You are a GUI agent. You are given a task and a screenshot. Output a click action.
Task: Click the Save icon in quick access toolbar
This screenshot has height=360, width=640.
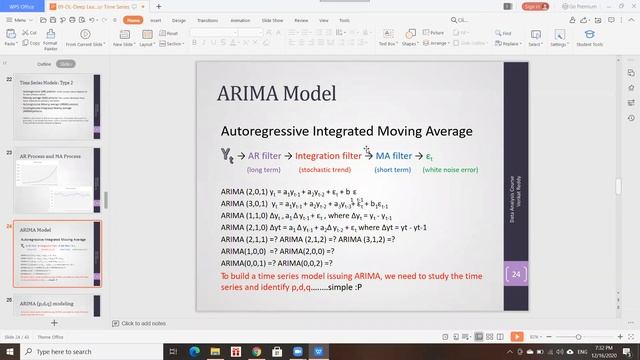tap(53, 20)
